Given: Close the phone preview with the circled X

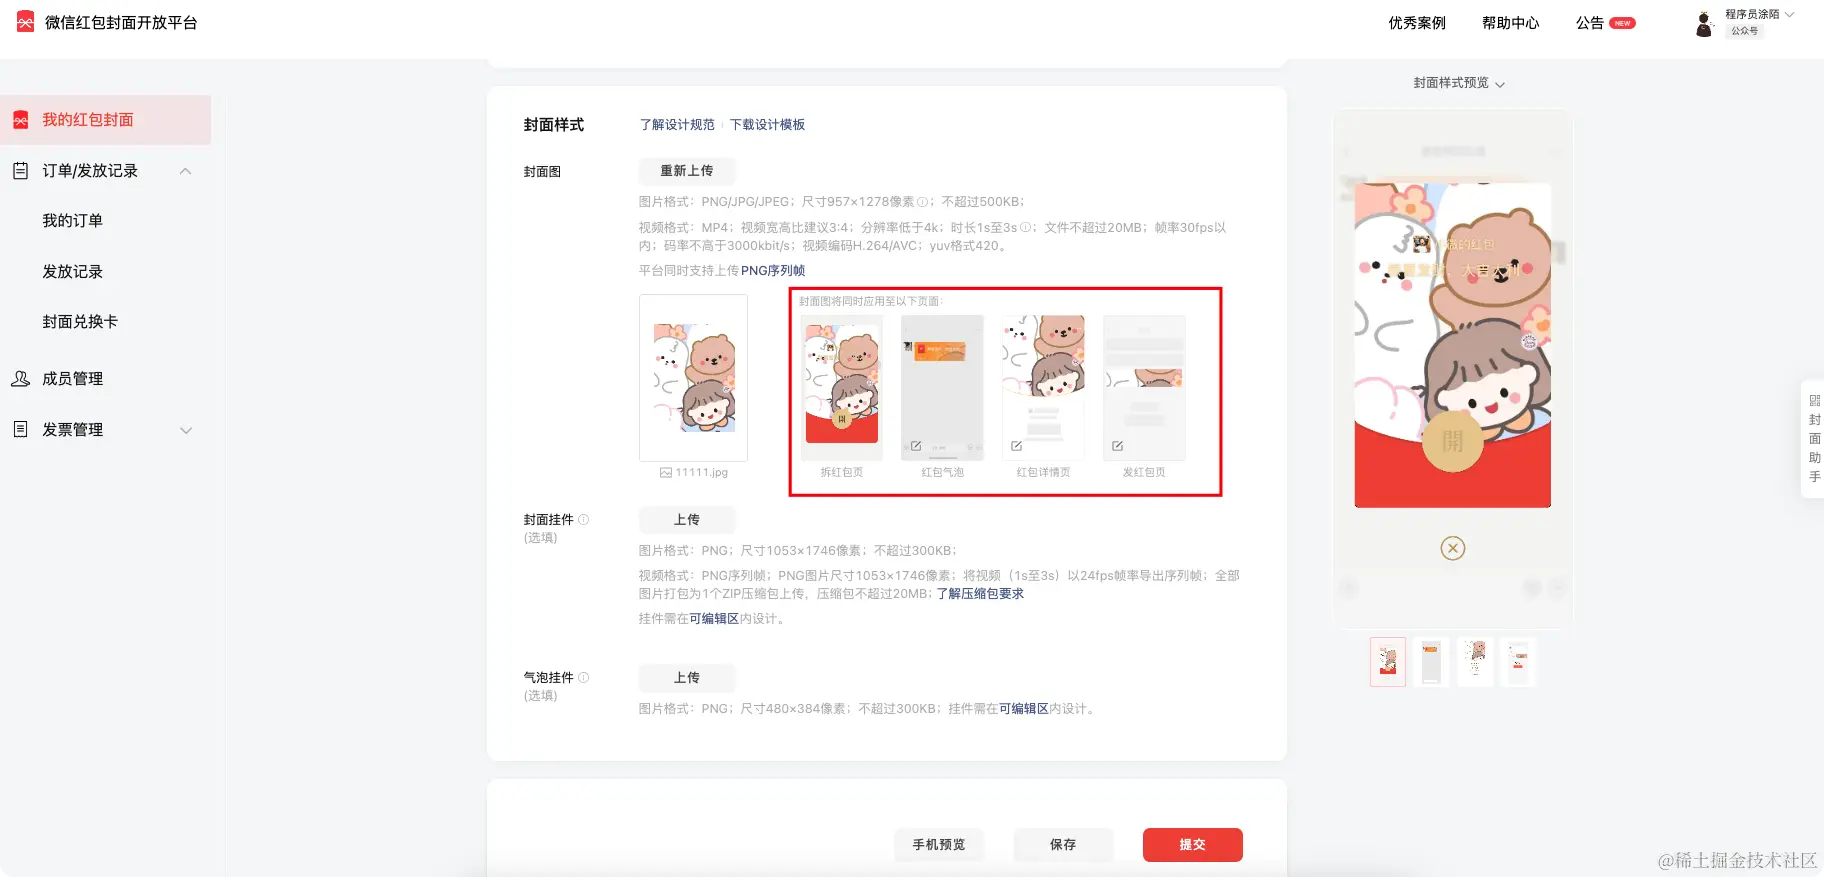Looking at the screenshot, I should (1453, 548).
